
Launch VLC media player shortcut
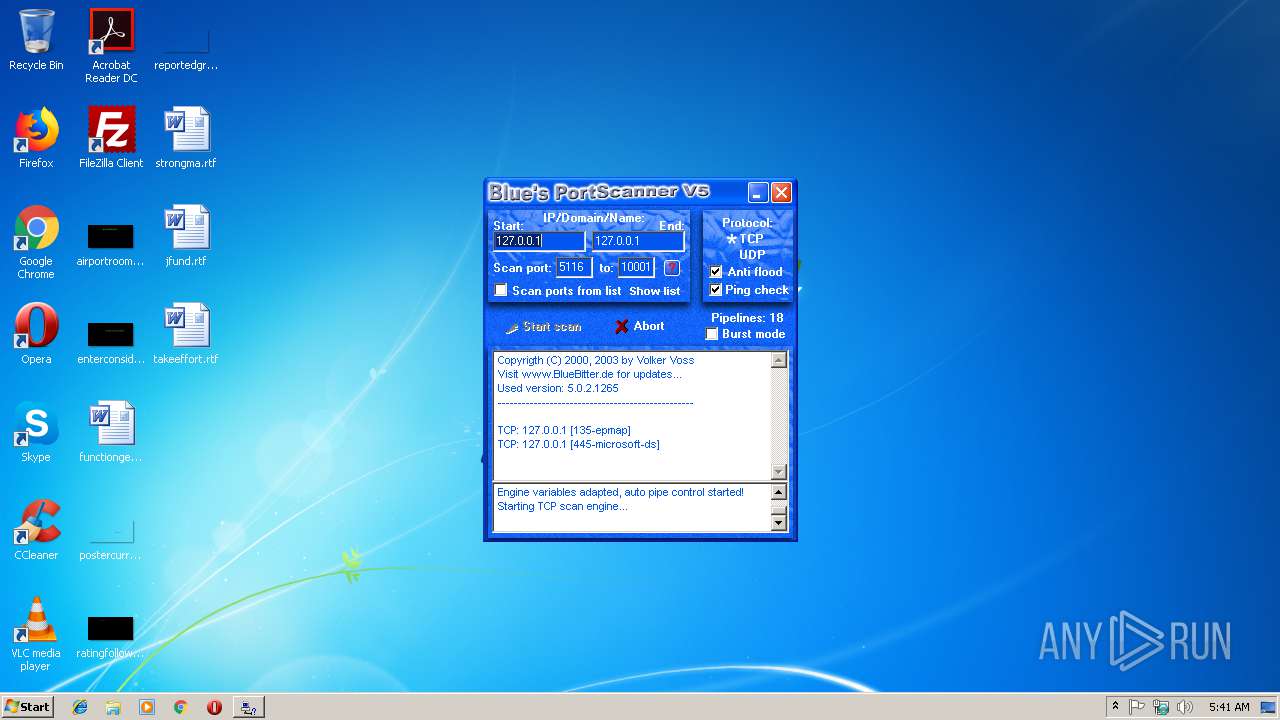pyautogui.click(x=36, y=635)
